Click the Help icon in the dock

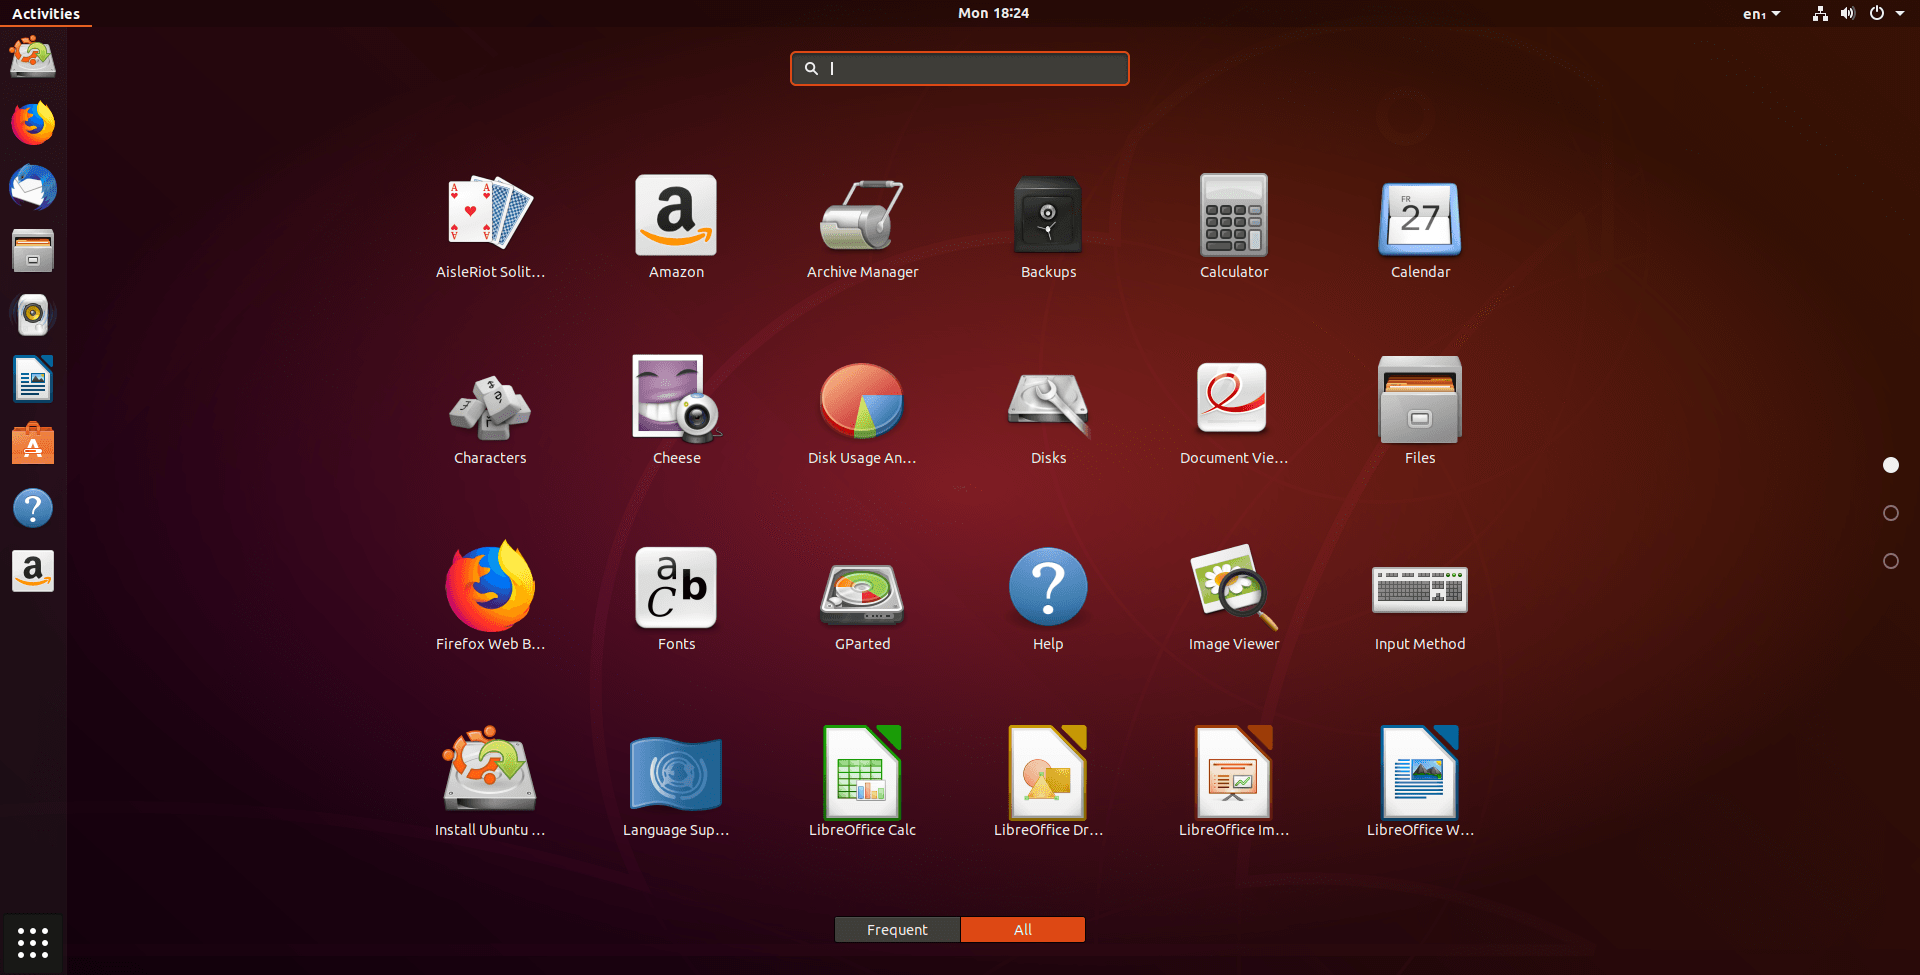pos(33,508)
